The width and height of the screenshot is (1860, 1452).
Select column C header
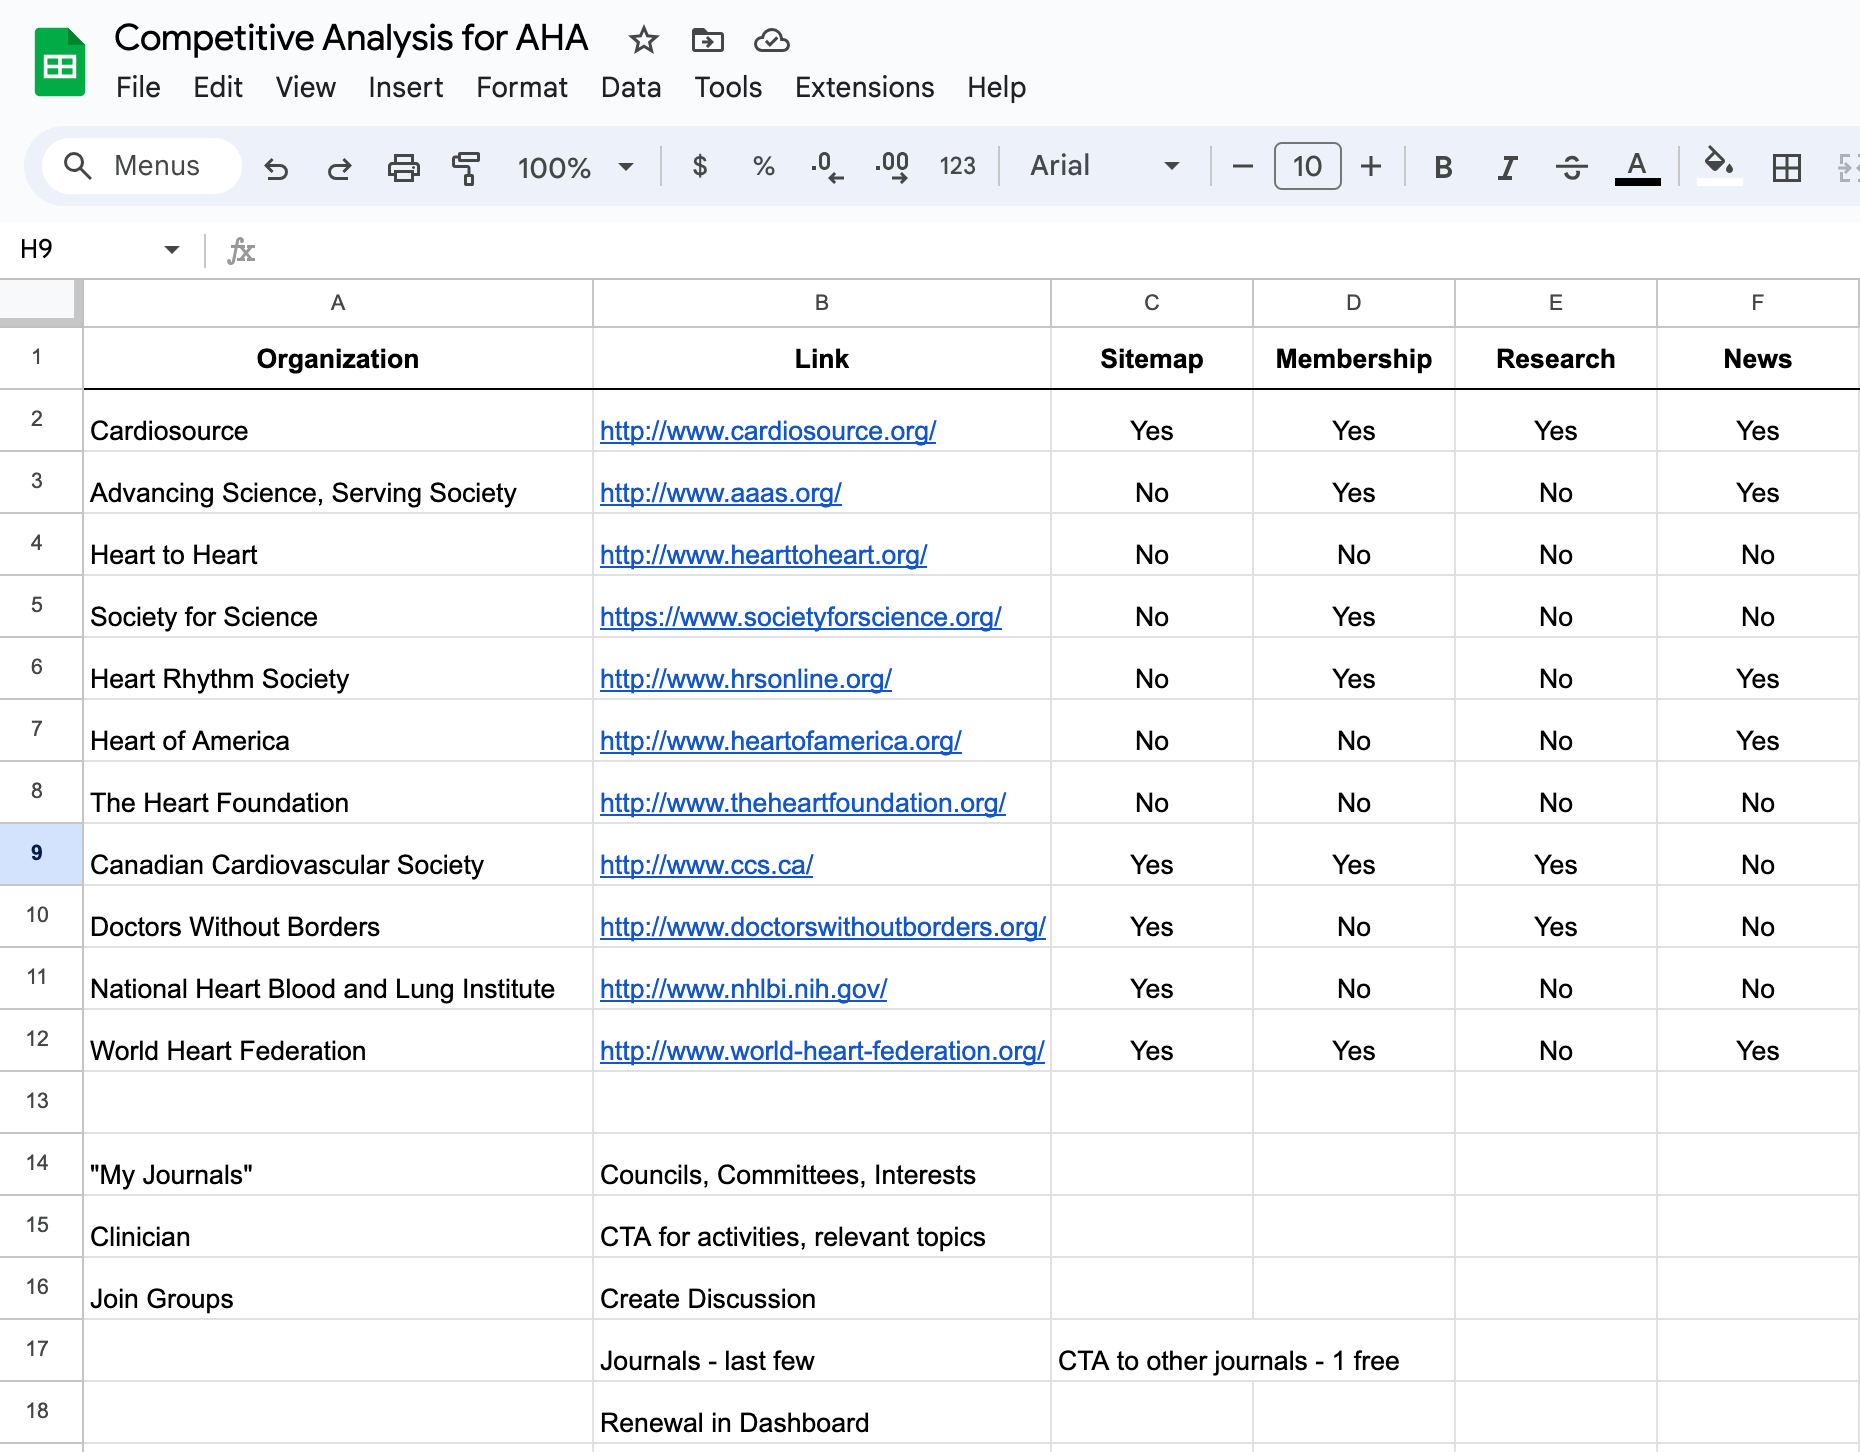click(x=1152, y=303)
